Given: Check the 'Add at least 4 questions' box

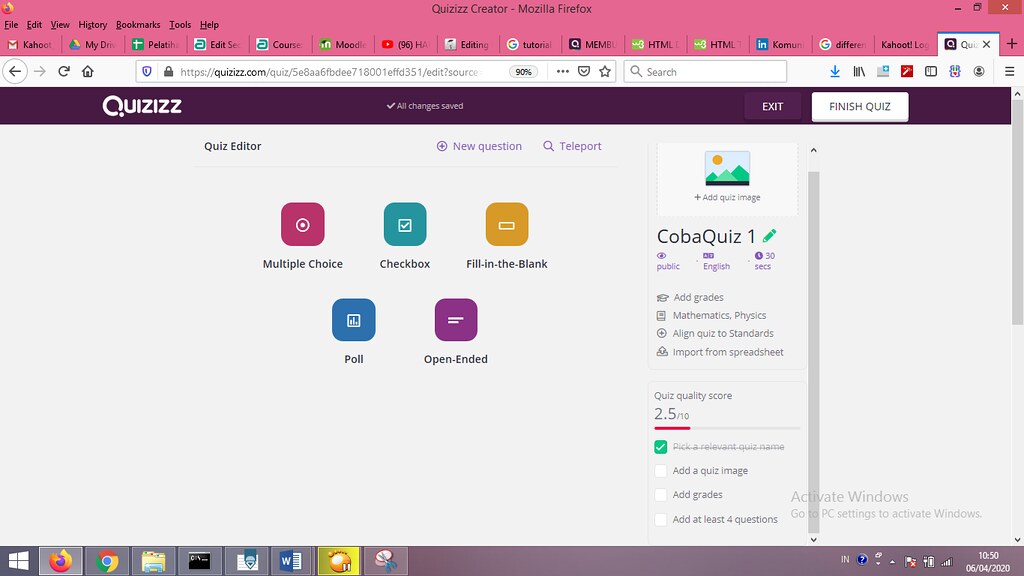Looking at the screenshot, I should (660, 519).
